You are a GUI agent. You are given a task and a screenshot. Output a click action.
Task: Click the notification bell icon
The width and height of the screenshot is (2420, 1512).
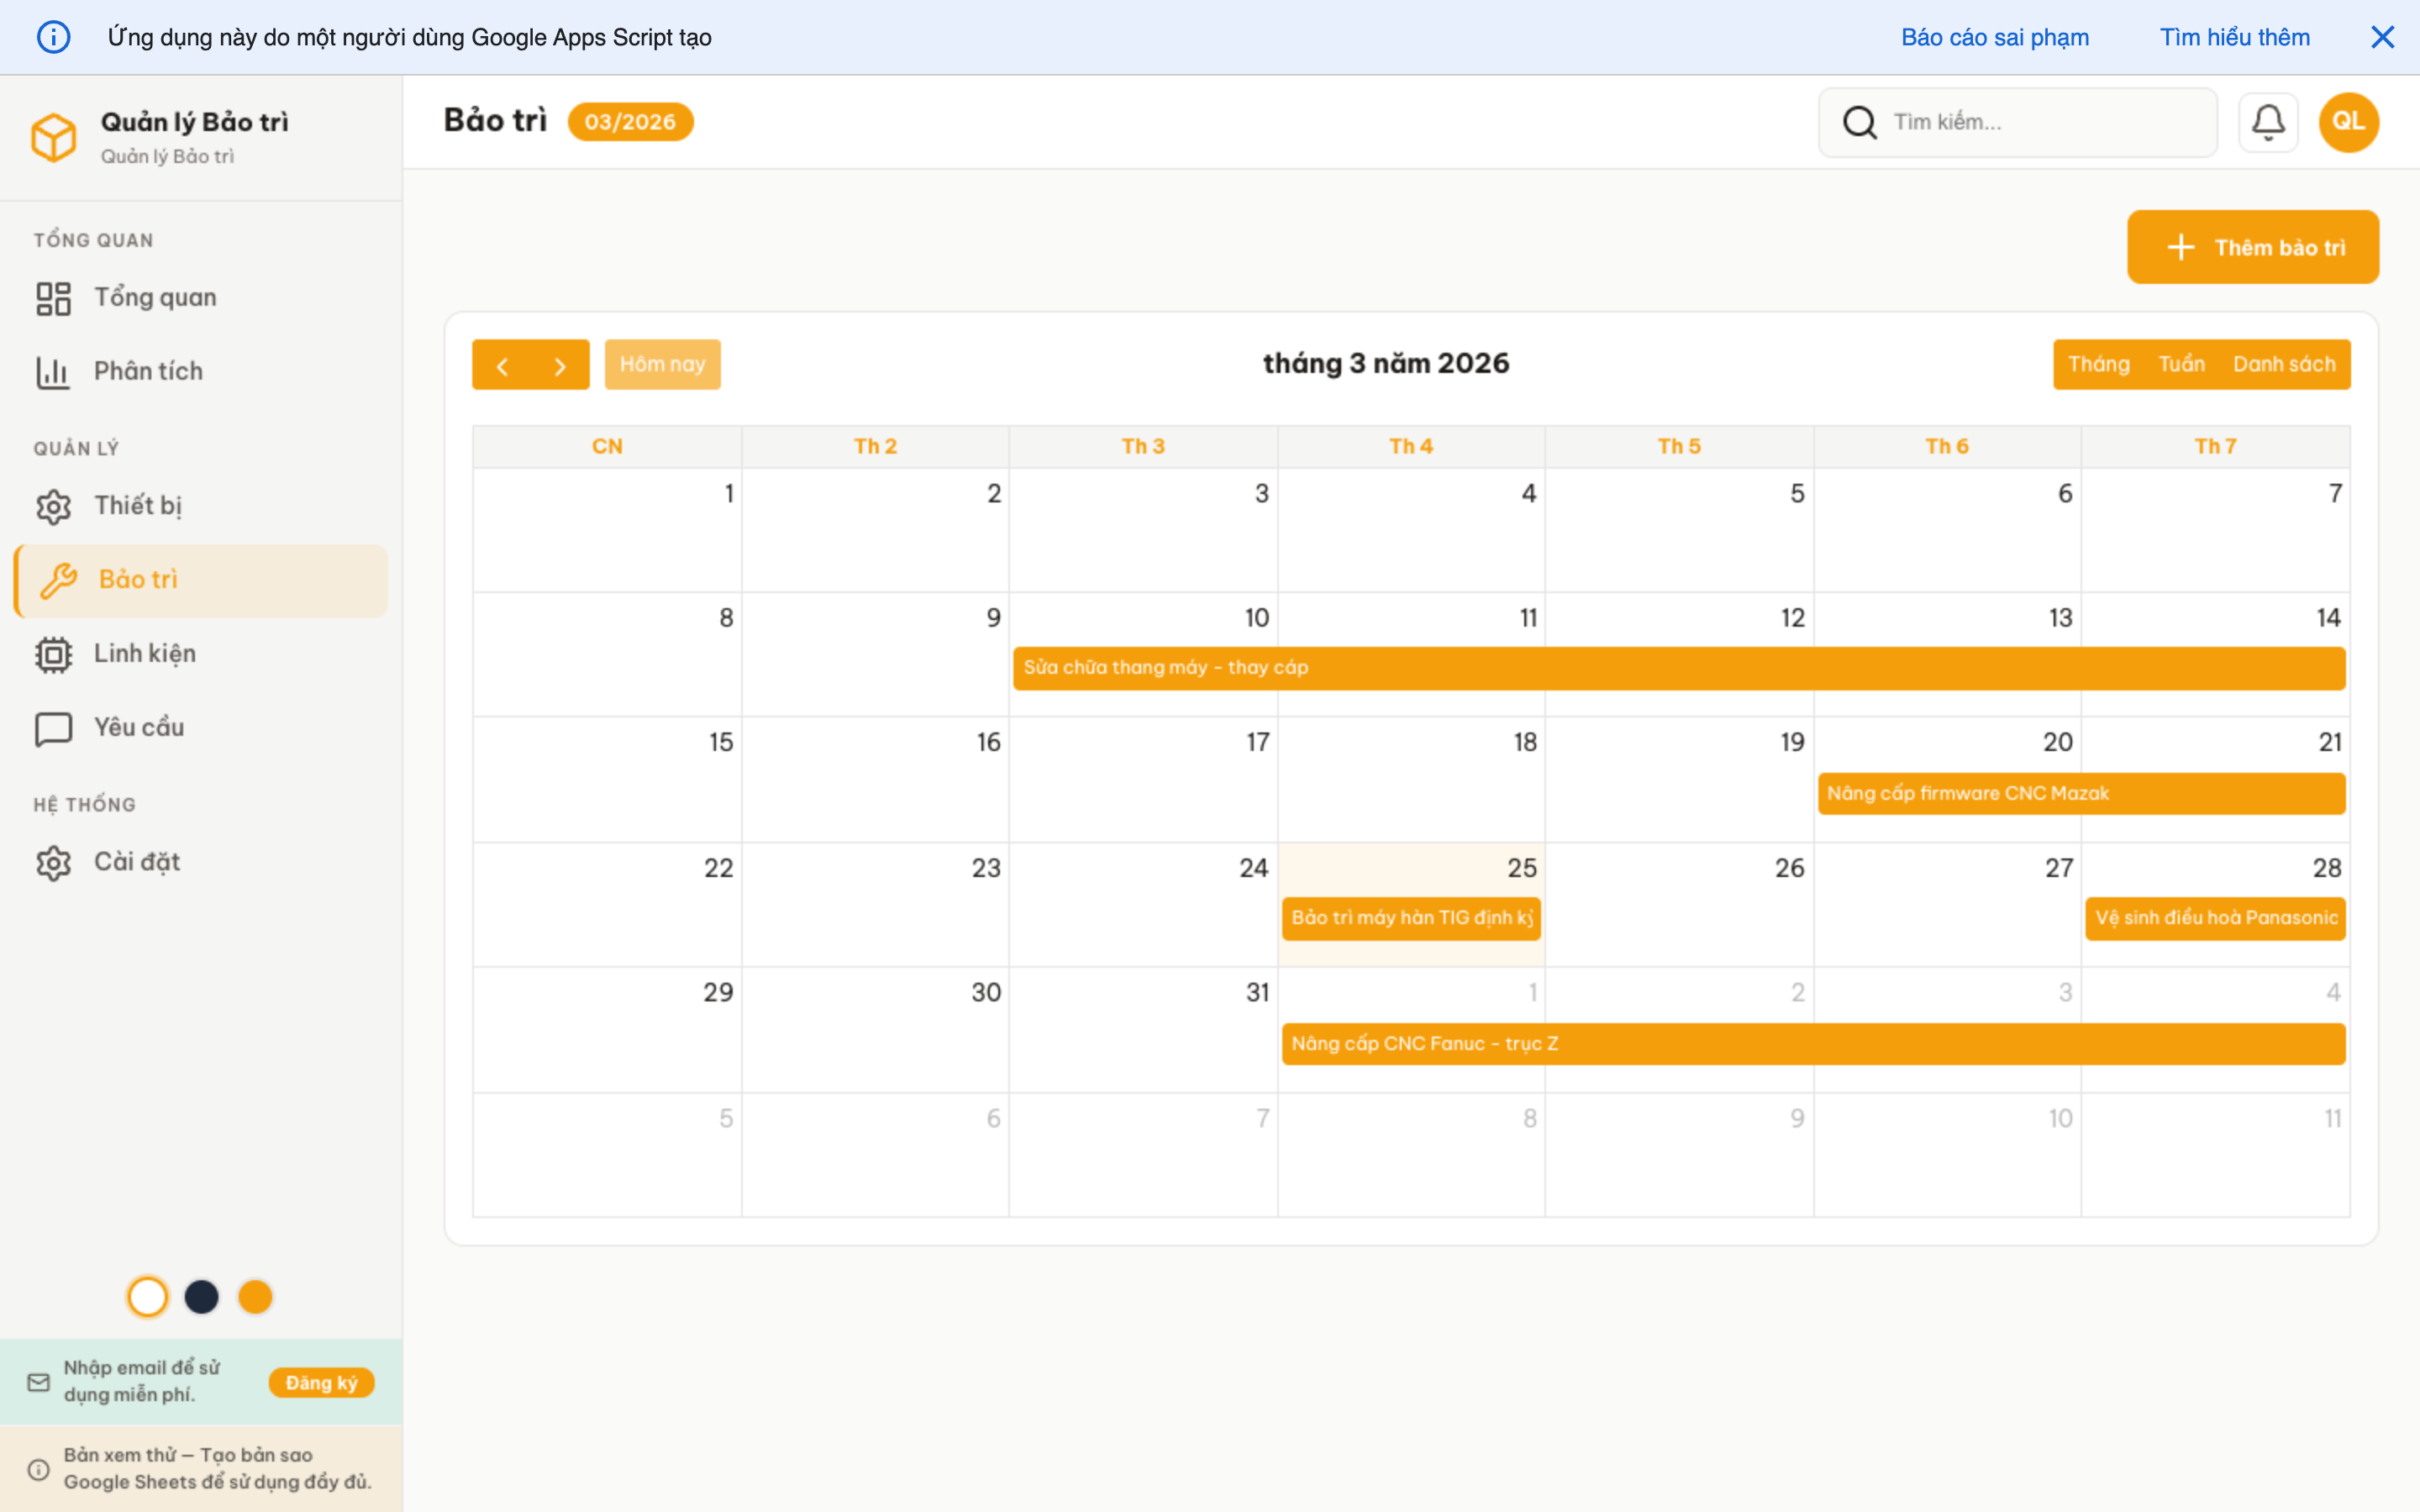tap(2268, 121)
